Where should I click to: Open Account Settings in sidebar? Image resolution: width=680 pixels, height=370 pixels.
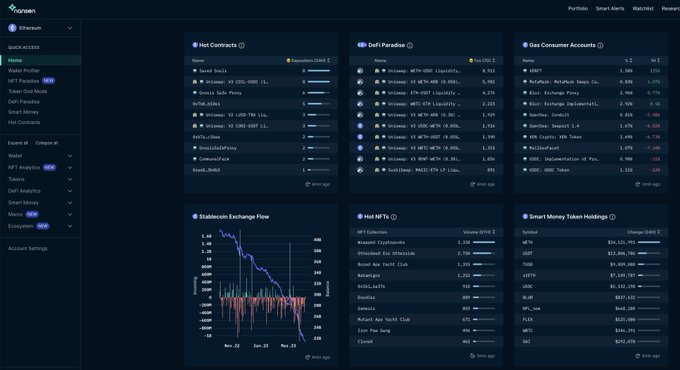pos(28,249)
